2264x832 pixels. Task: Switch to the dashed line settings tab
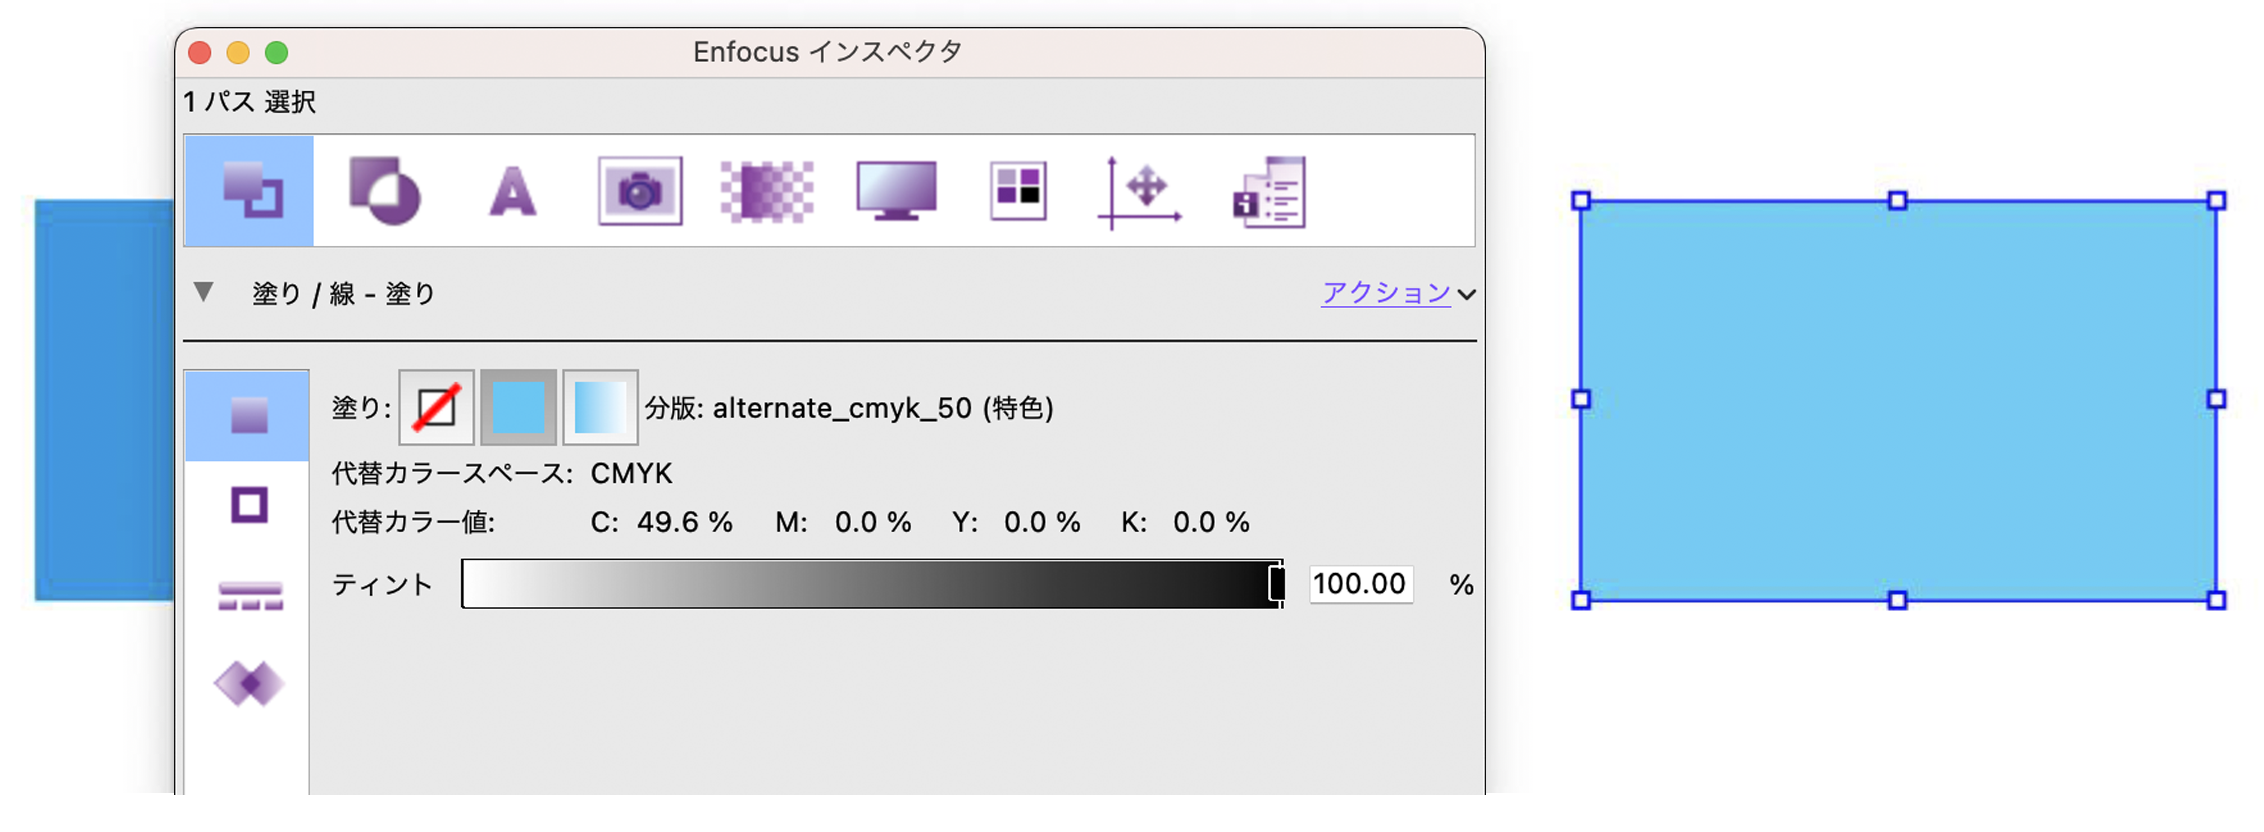click(x=249, y=596)
